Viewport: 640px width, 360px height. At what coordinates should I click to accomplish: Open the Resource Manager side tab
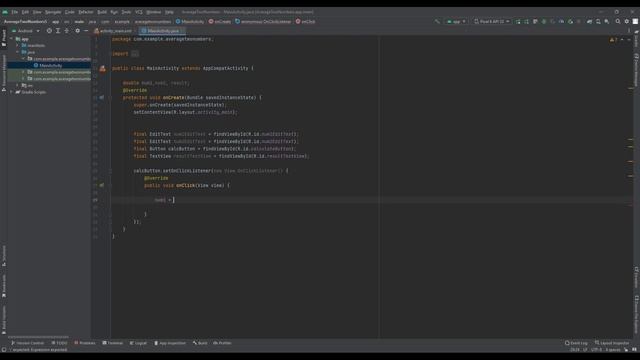[x=4, y=73]
